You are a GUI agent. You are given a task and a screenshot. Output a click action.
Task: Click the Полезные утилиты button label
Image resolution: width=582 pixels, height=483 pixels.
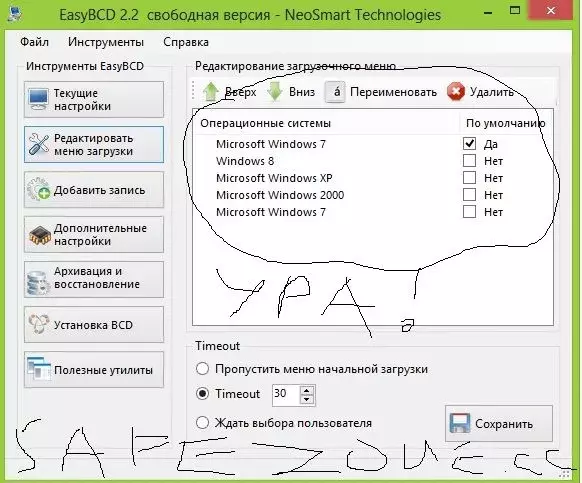pyautogui.click(x=104, y=370)
